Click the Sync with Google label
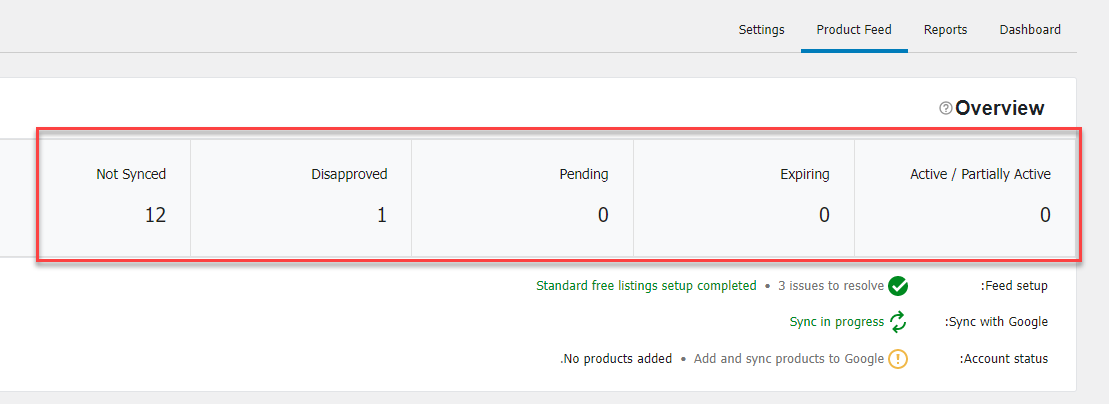The width and height of the screenshot is (1109, 404). coord(997,322)
